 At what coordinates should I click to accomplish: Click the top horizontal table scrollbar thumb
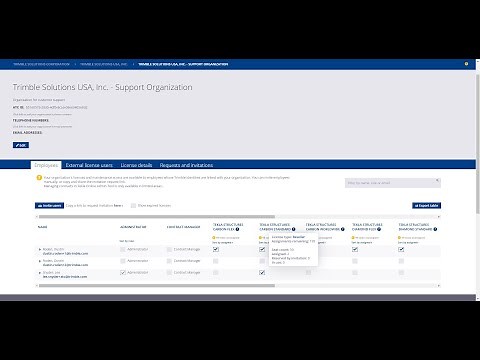click(157, 217)
